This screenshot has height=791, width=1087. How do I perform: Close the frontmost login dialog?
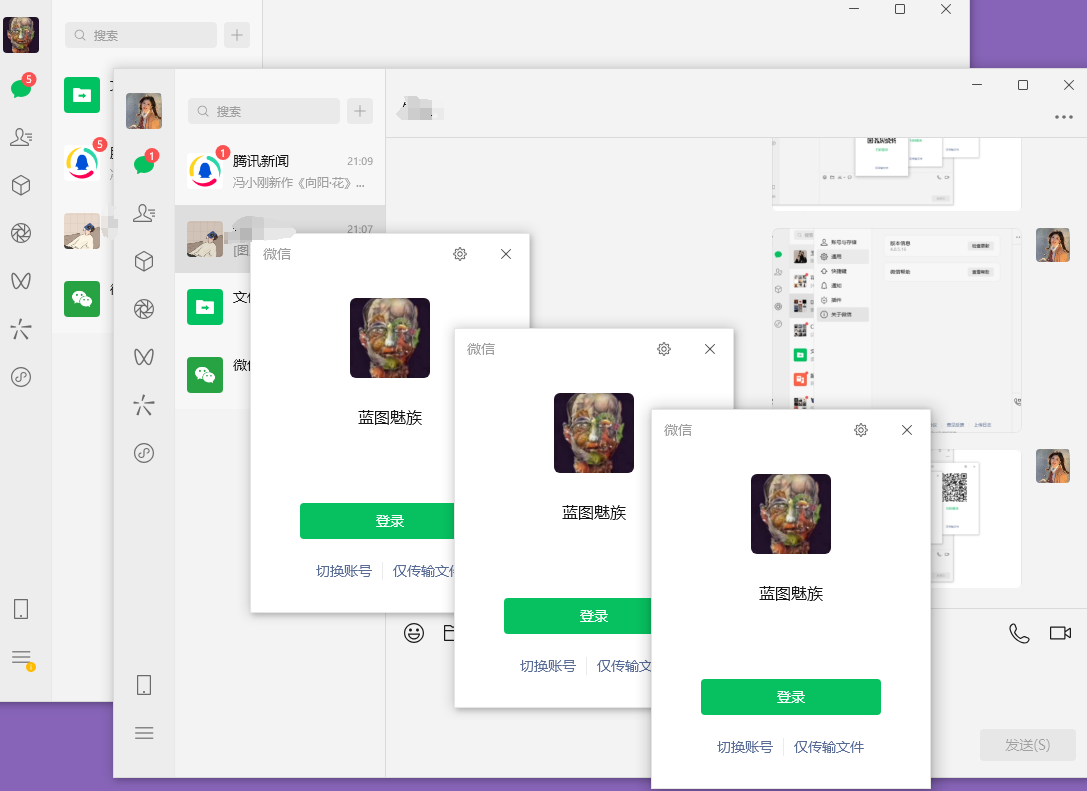pyautogui.click(x=907, y=430)
